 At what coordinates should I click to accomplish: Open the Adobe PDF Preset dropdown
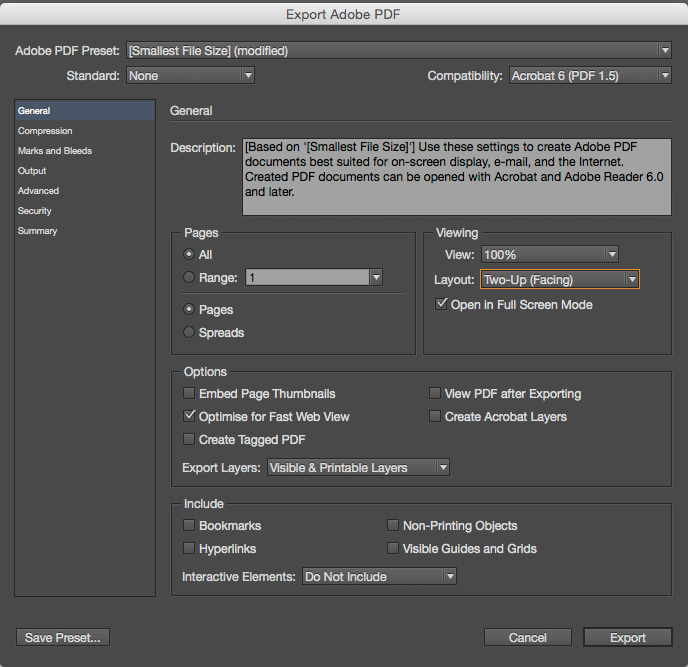point(399,50)
